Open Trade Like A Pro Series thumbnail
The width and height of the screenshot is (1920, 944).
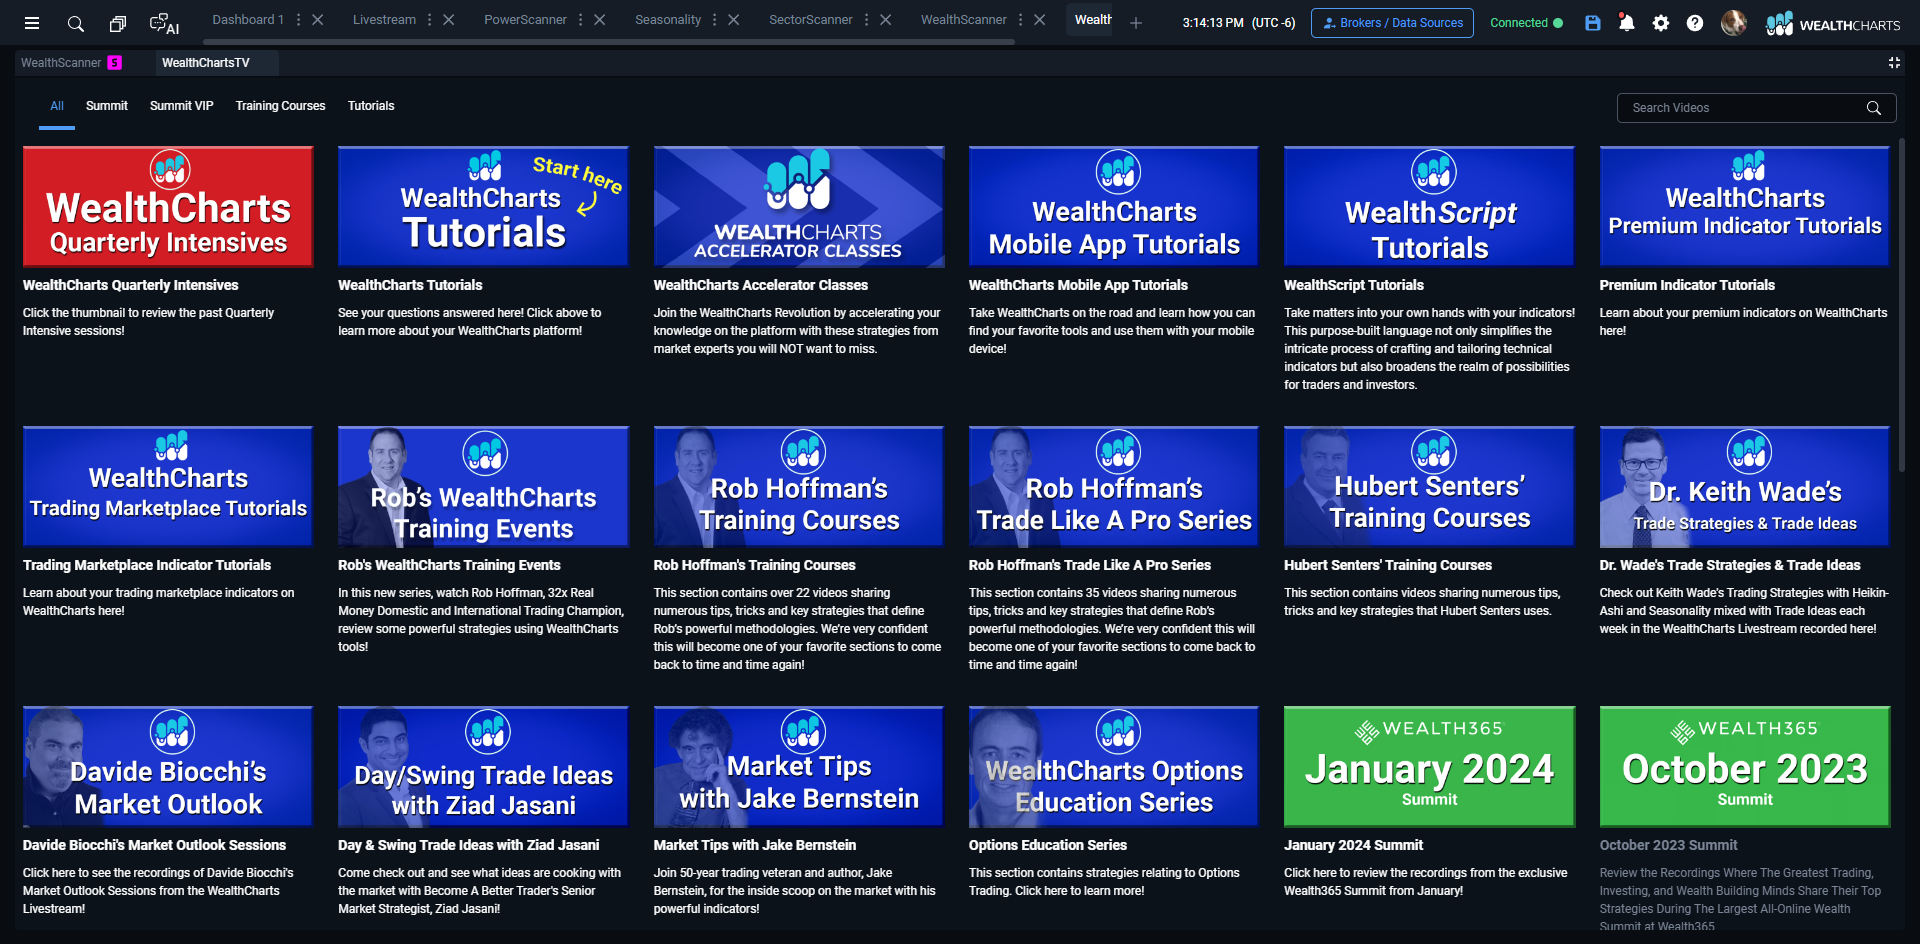(x=1114, y=487)
